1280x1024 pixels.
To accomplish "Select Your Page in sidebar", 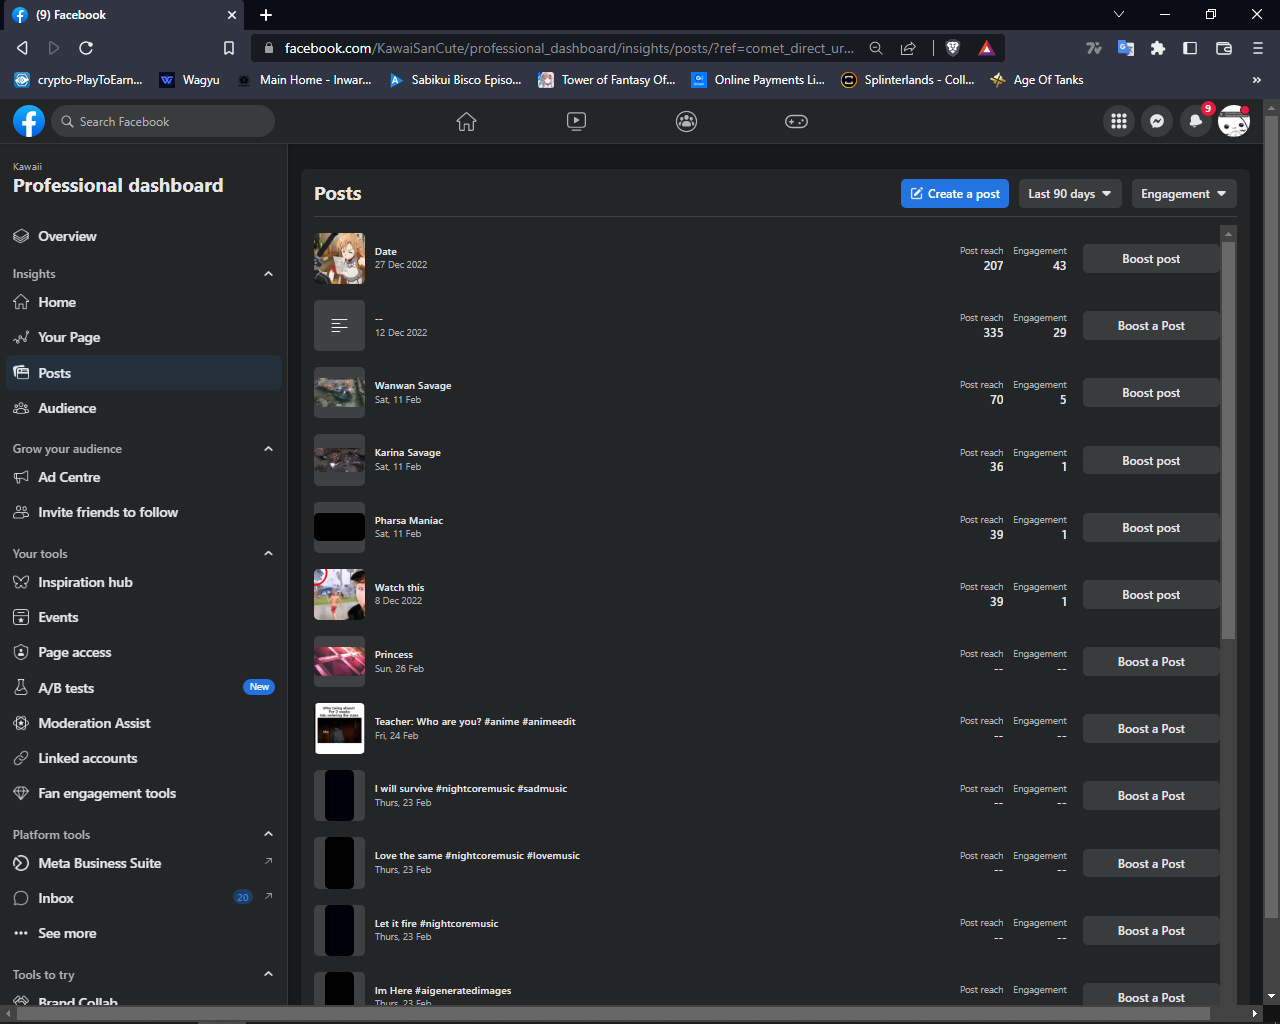I will point(144,337).
